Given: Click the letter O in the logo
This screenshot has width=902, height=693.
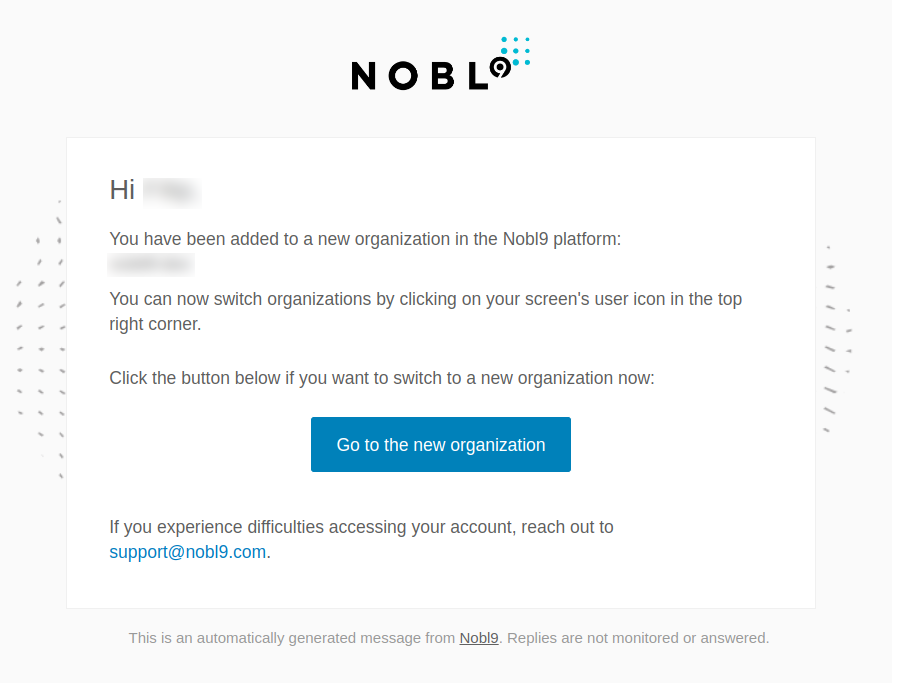Looking at the screenshot, I should [403, 76].
